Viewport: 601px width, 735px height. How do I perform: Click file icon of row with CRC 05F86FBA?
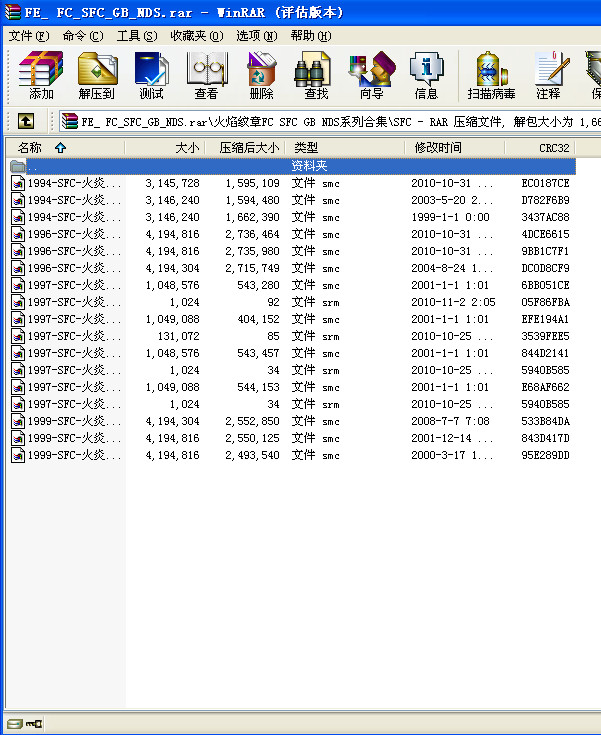[x=18, y=302]
